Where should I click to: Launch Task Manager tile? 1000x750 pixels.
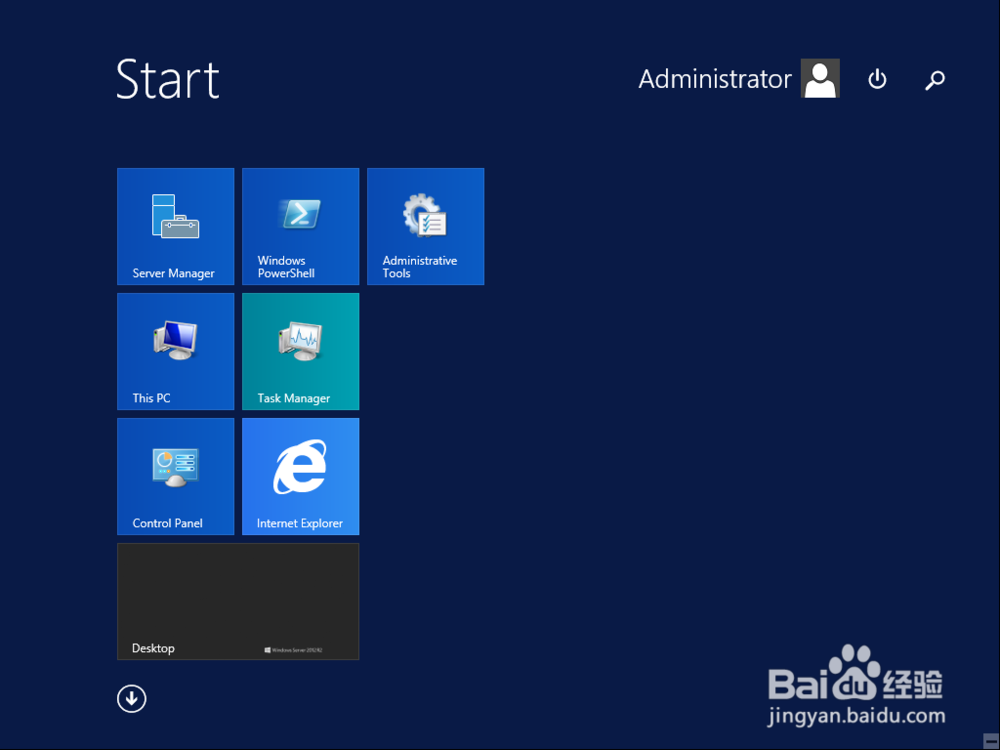pos(300,351)
